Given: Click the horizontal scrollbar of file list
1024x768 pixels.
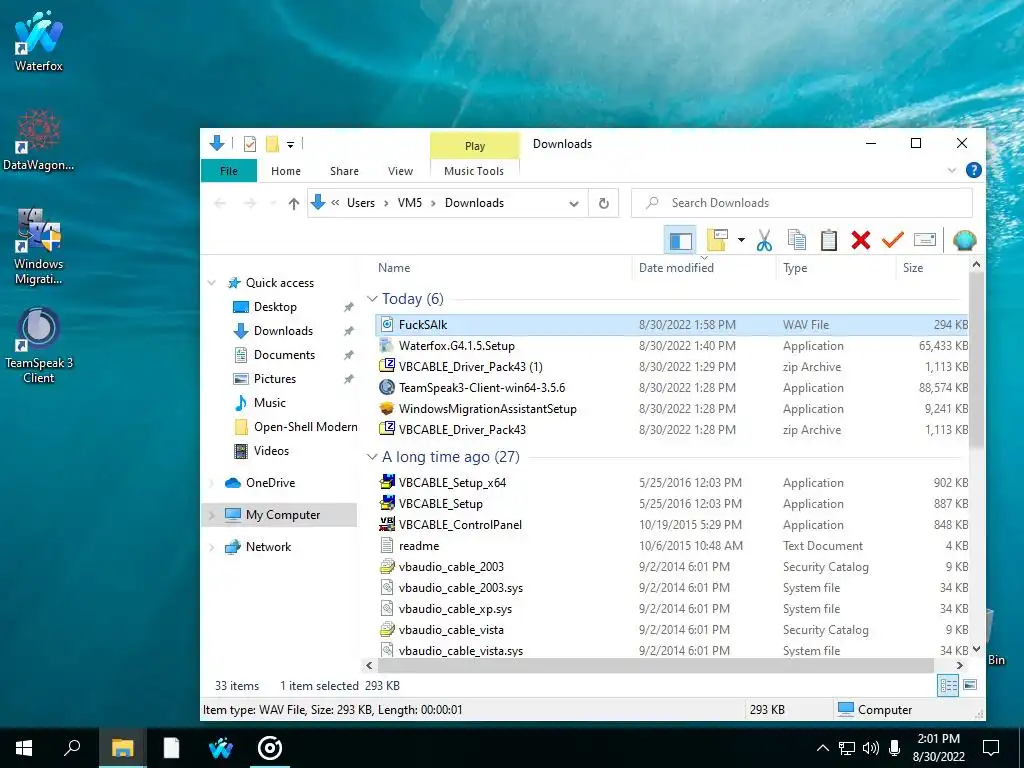Looking at the screenshot, I should point(656,665).
